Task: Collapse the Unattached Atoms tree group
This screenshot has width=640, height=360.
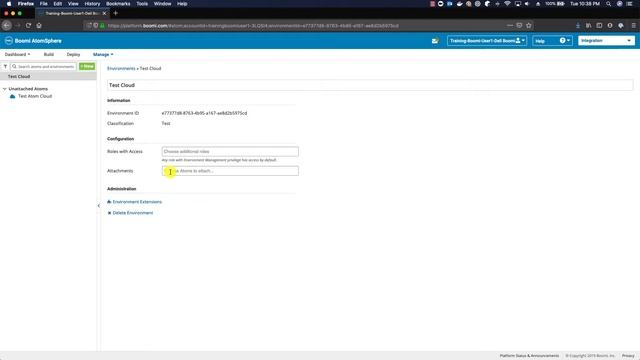Action: (4, 89)
